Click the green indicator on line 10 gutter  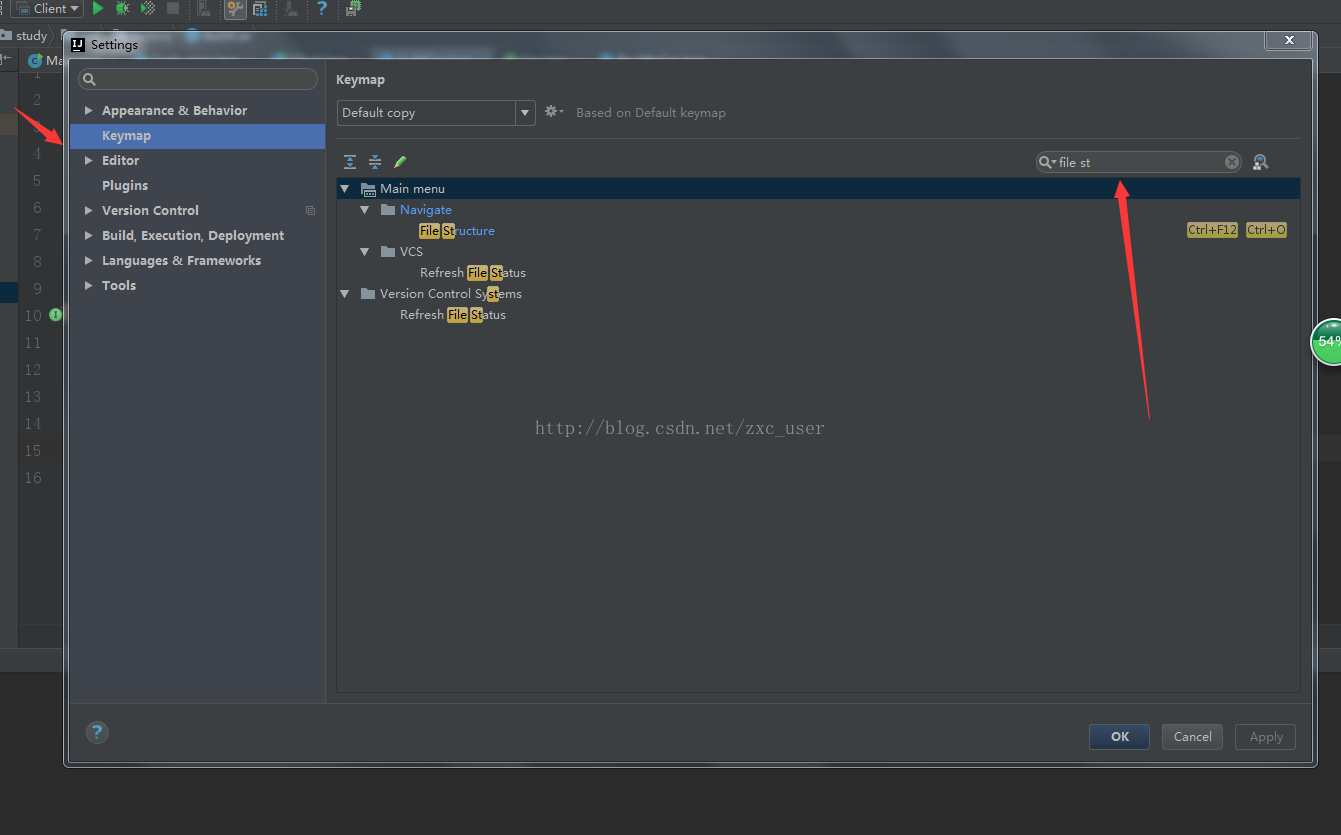(56, 315)
